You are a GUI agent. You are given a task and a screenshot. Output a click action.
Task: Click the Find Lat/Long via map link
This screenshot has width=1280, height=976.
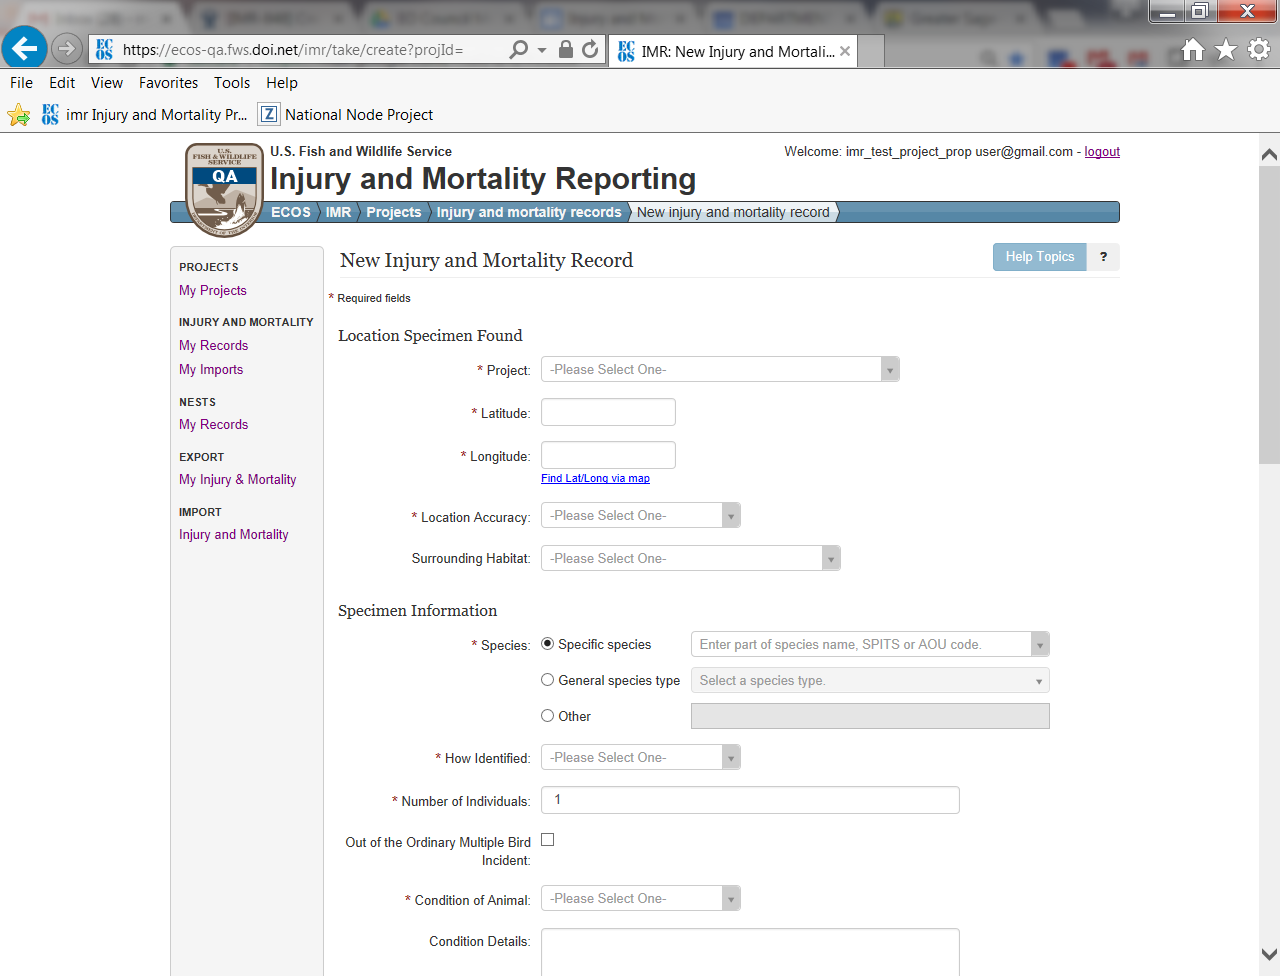(595, 478)
